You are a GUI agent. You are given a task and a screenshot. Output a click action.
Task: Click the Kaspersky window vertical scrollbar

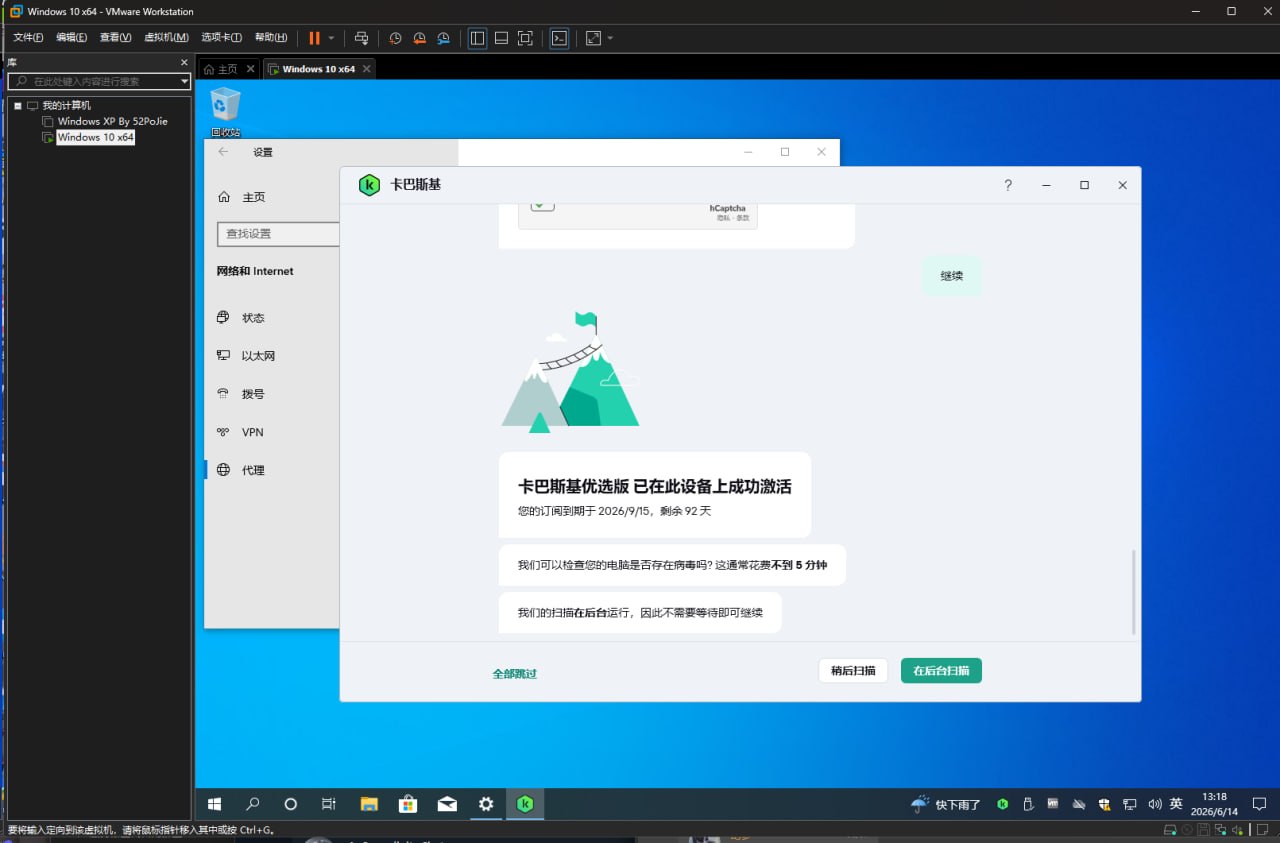coord(1133,590)
